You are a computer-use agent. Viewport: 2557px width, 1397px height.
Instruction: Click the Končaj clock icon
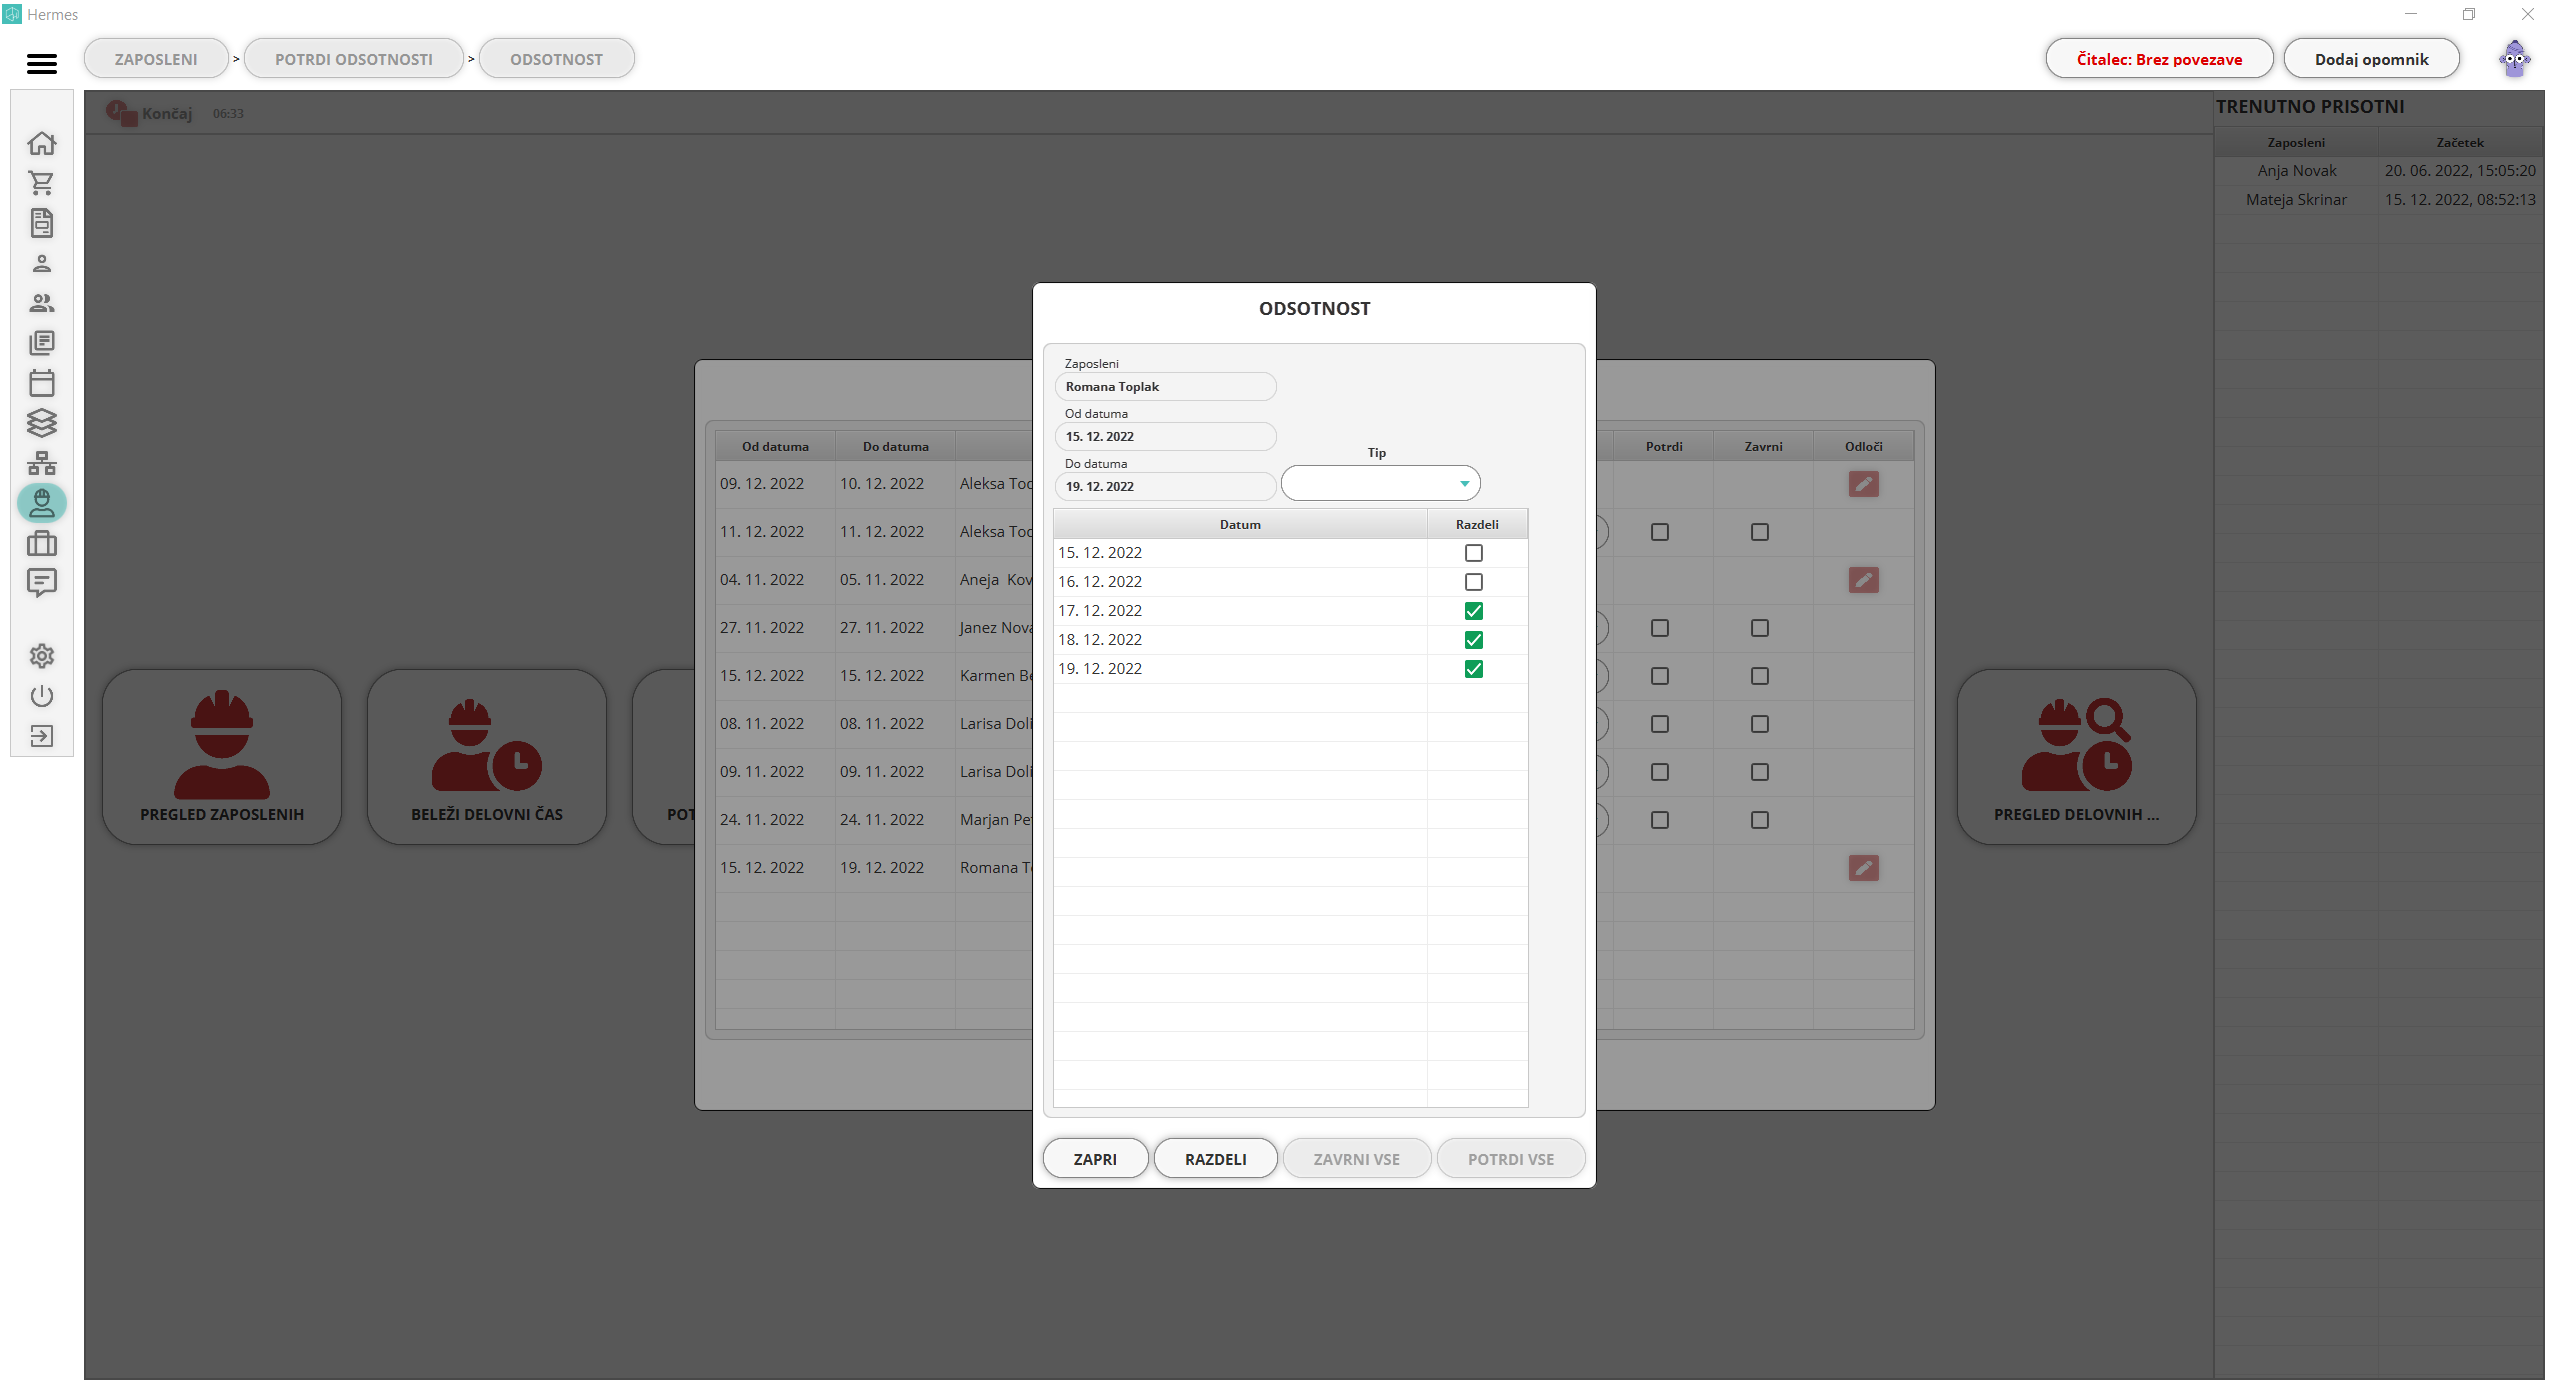tap(121, 113)
